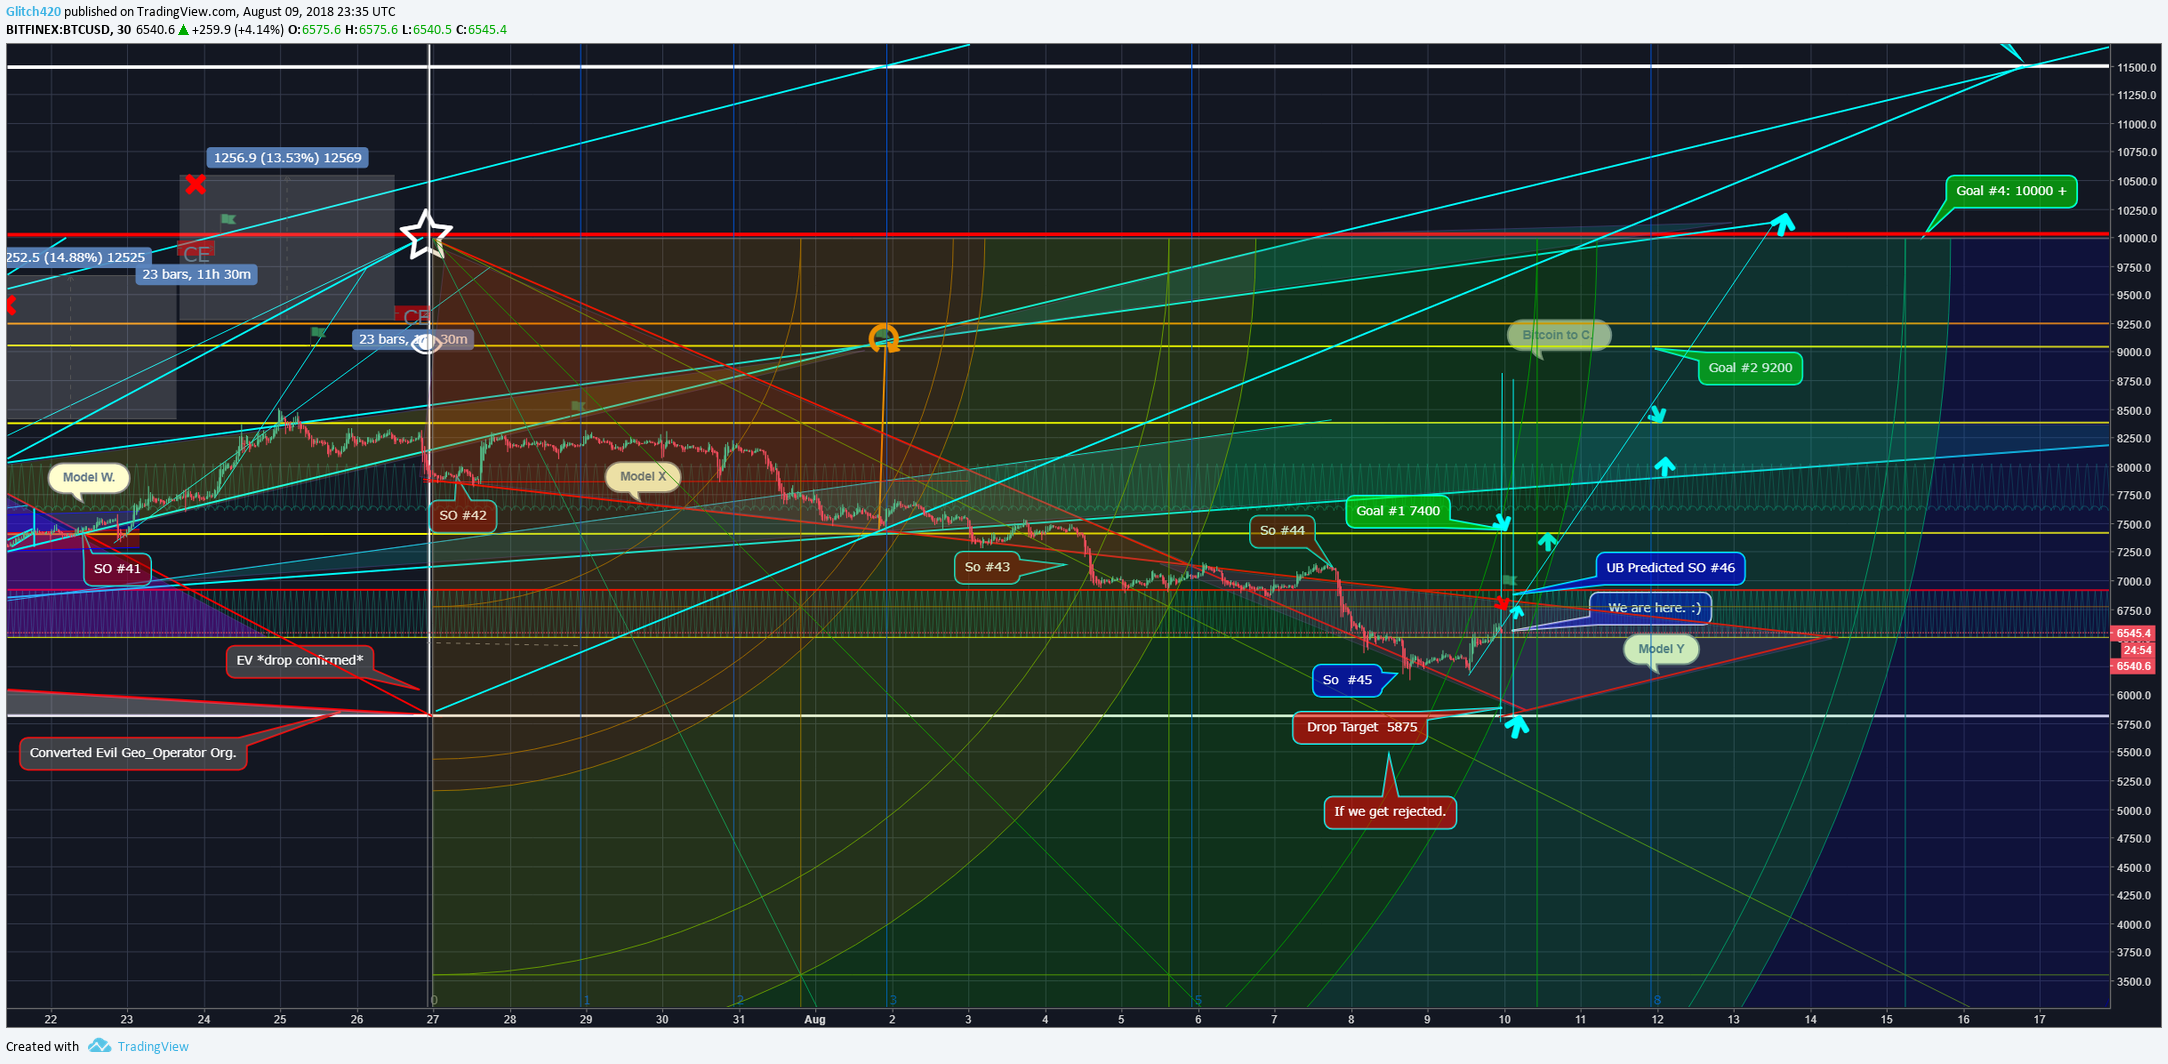This screenshot has height=1064, width=2168.
Task: Click the red price tag 6540.6
Action: click(2133, 666)
